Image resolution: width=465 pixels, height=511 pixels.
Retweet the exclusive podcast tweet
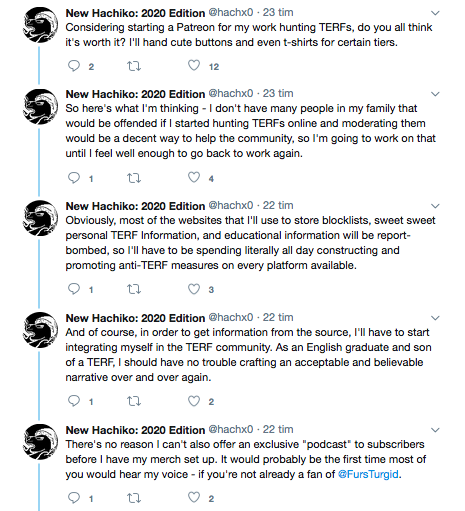pyautogui.click(x=134, y=498)
